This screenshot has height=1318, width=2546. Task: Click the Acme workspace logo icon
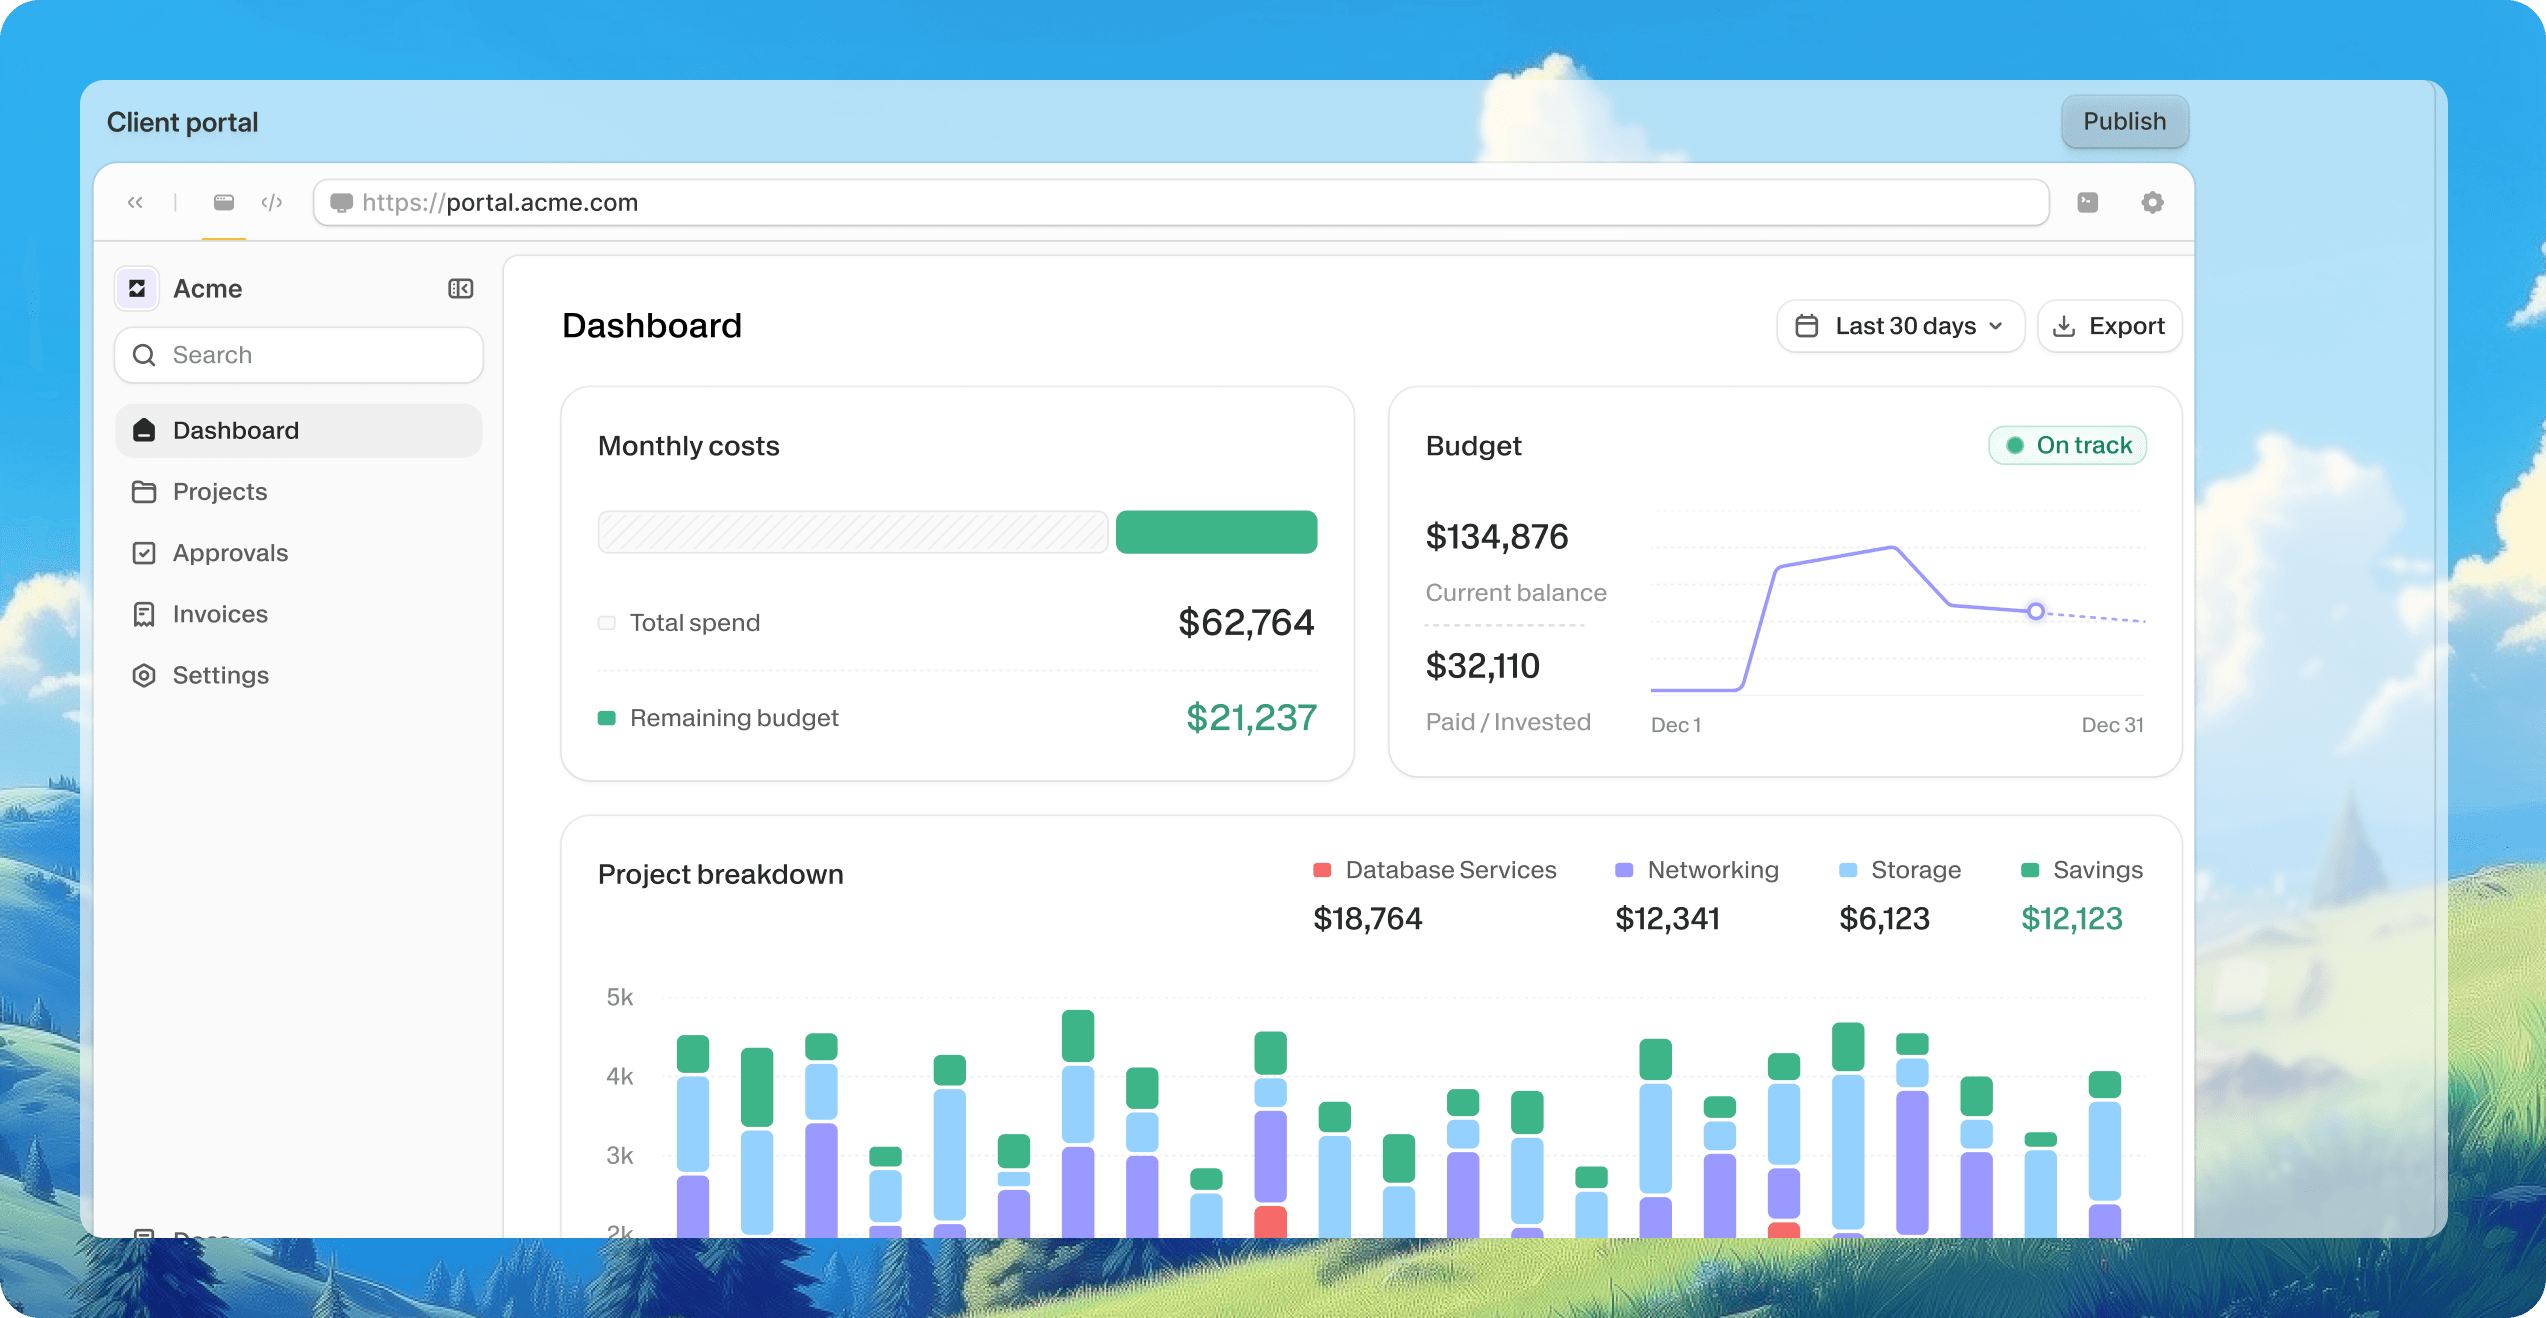(x=136, y=288)
